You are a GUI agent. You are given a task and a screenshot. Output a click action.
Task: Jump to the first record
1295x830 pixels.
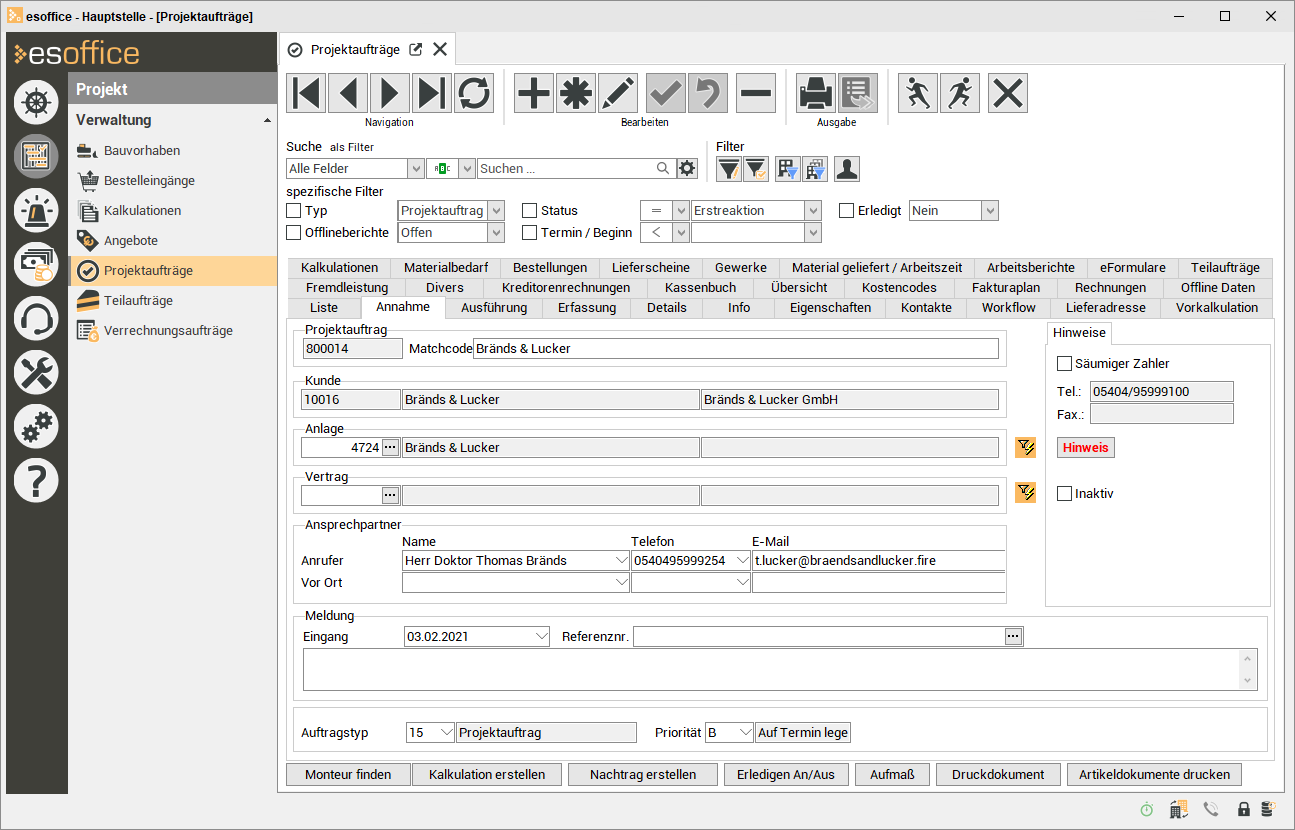click(x=306, y=93)
